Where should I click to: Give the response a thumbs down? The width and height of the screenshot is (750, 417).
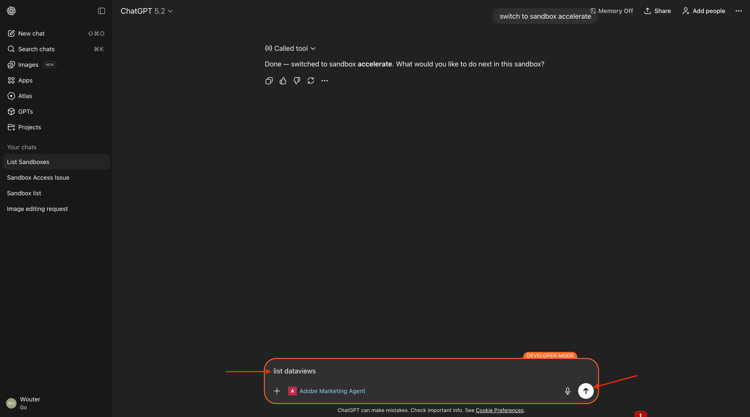[297, 81]
